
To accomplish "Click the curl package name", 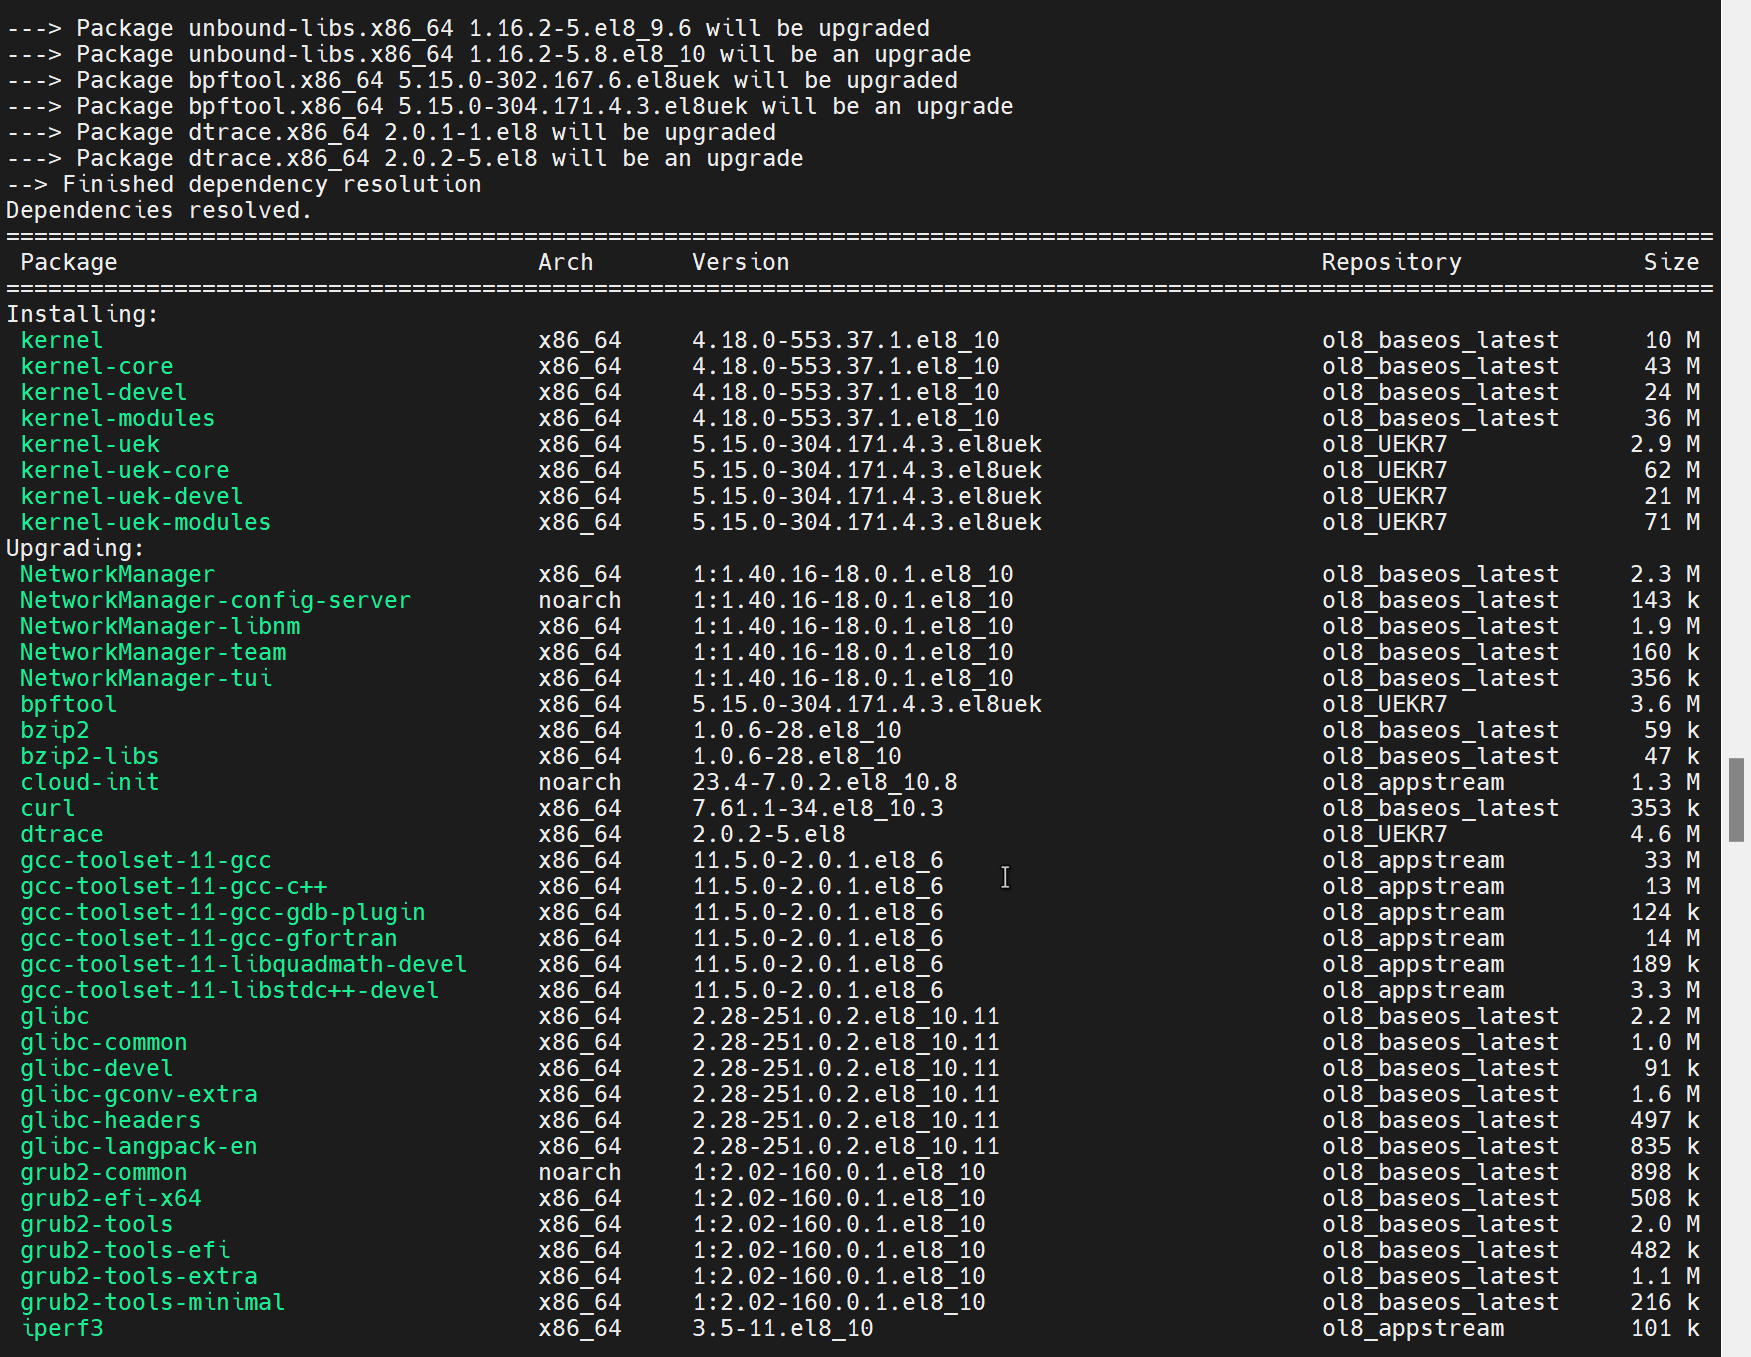I will tap(48, 808).
